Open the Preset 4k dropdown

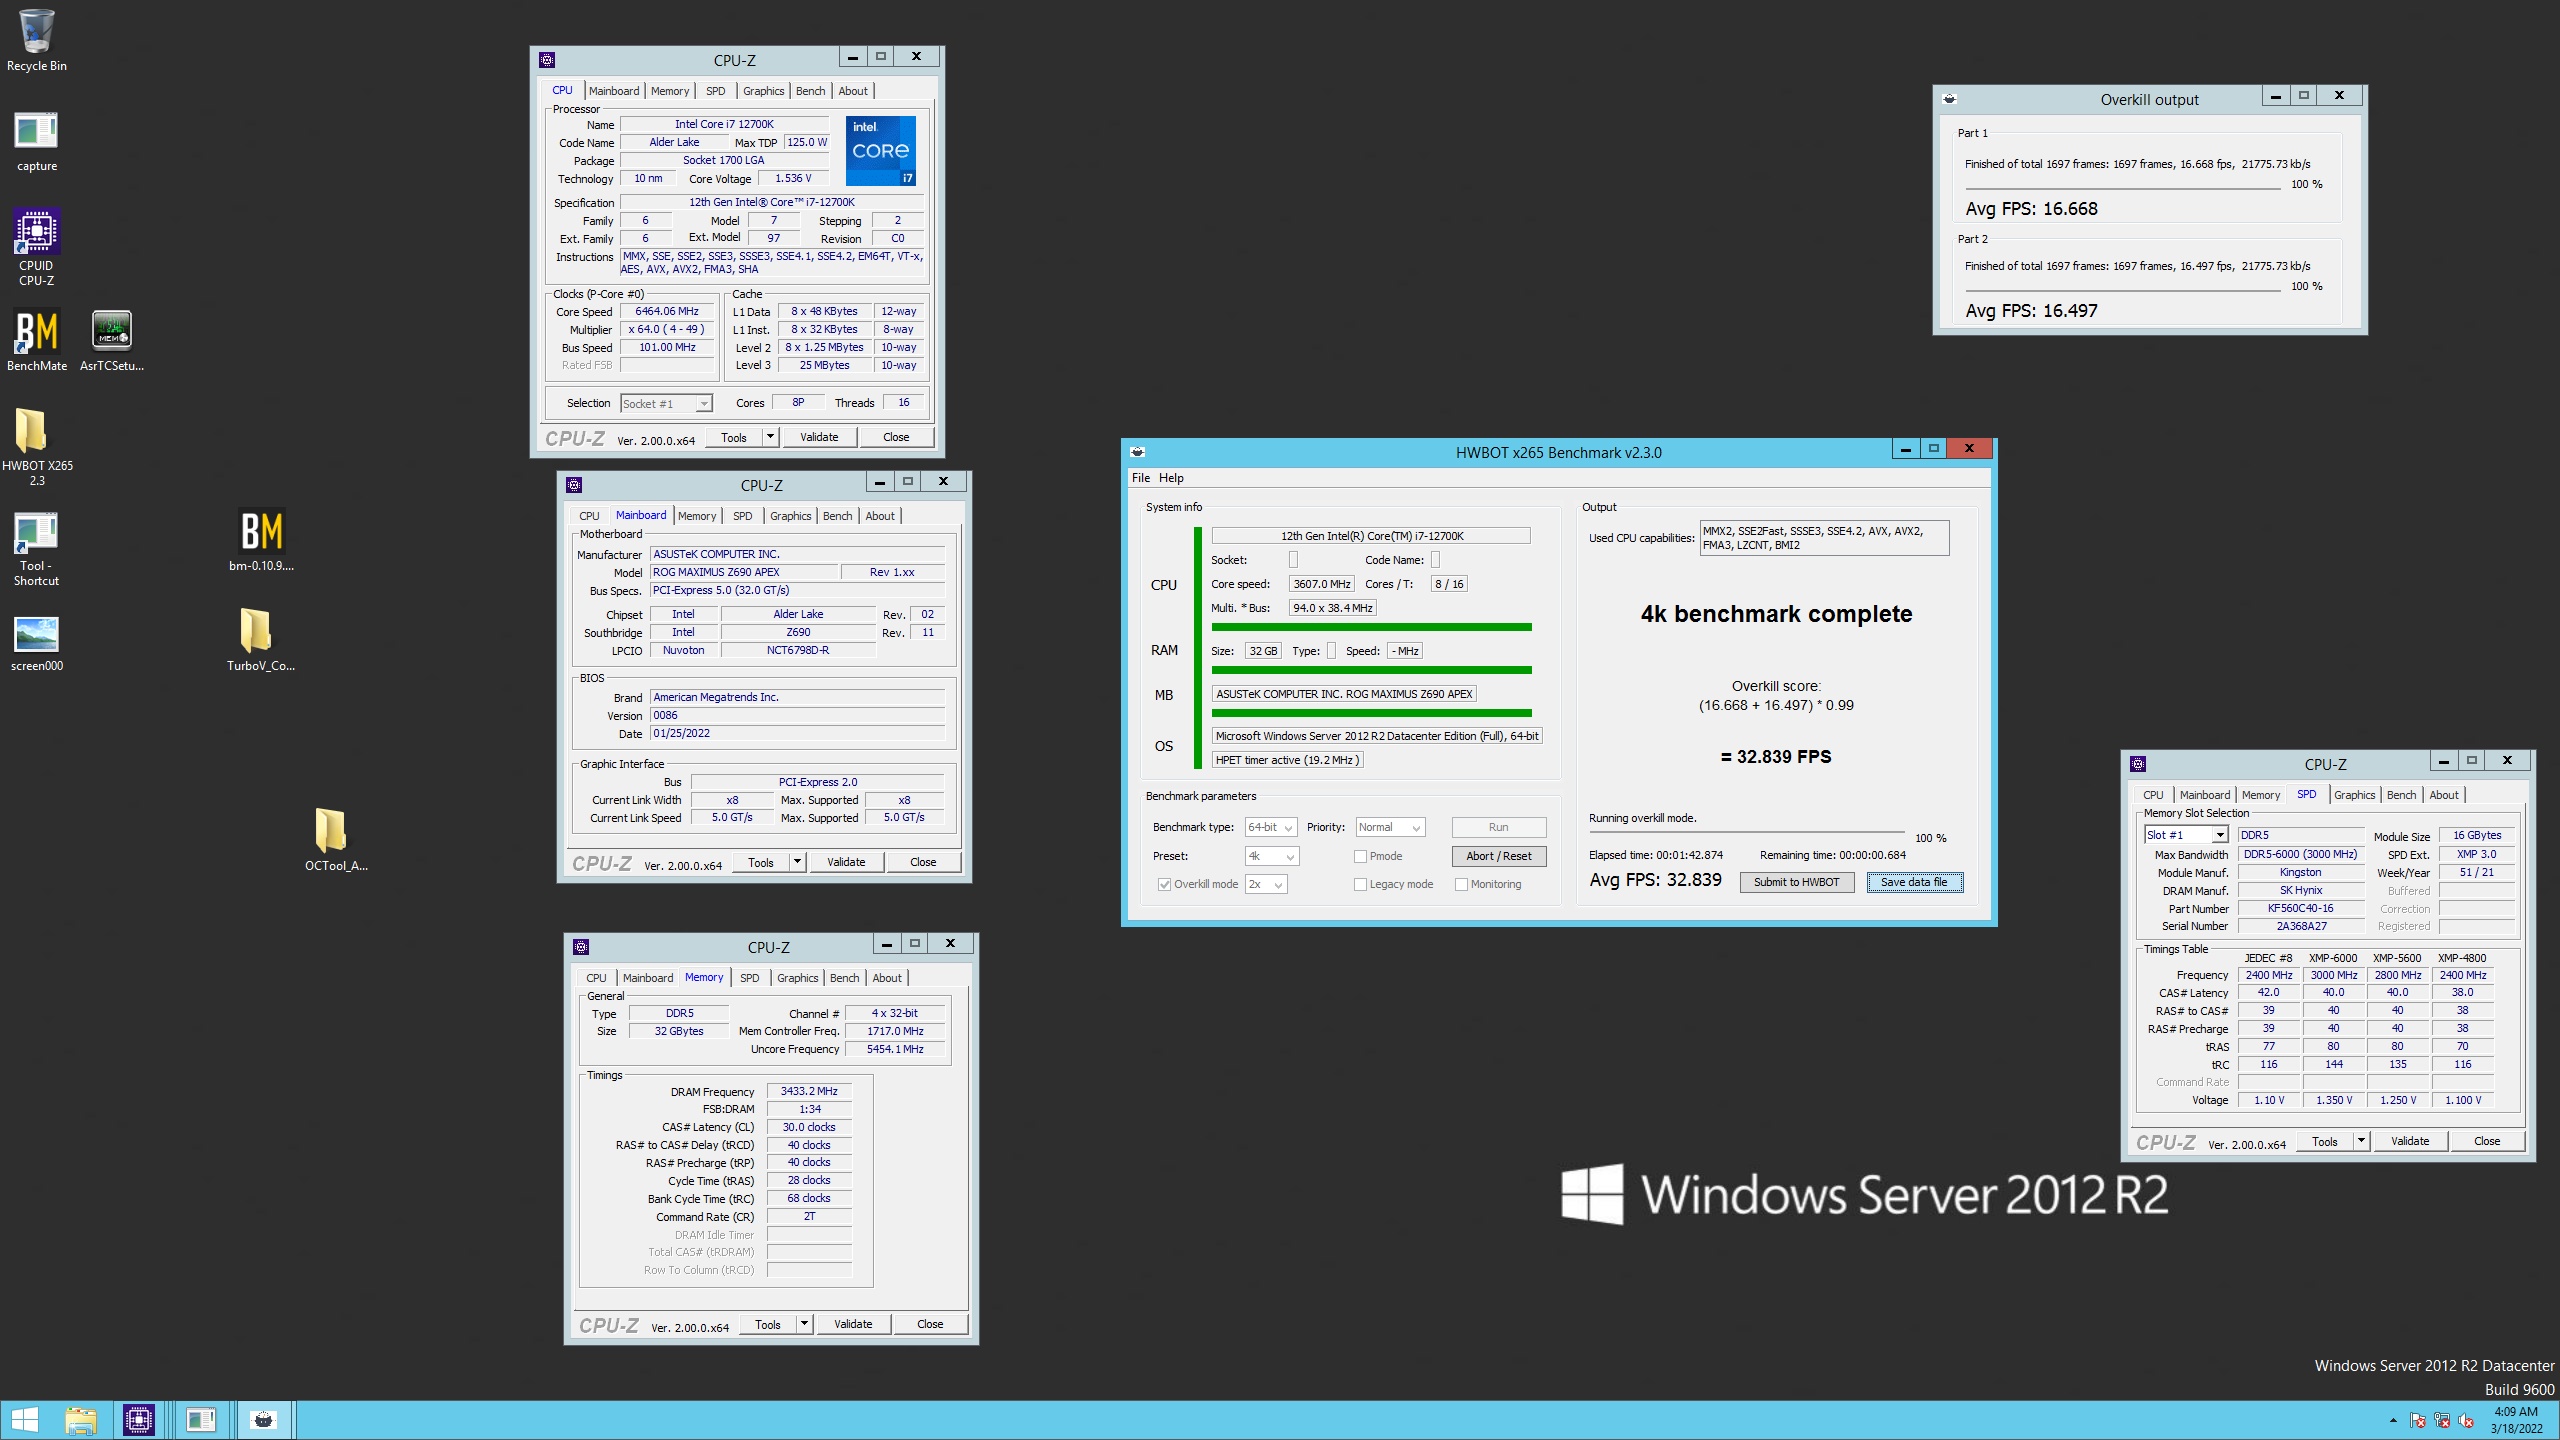[1271, 856]
